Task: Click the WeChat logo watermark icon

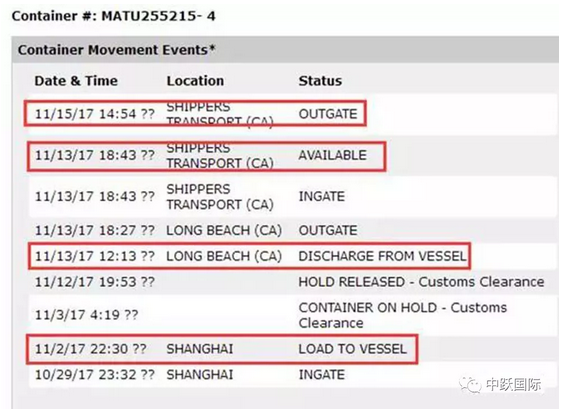Action: tap(470, 385)
